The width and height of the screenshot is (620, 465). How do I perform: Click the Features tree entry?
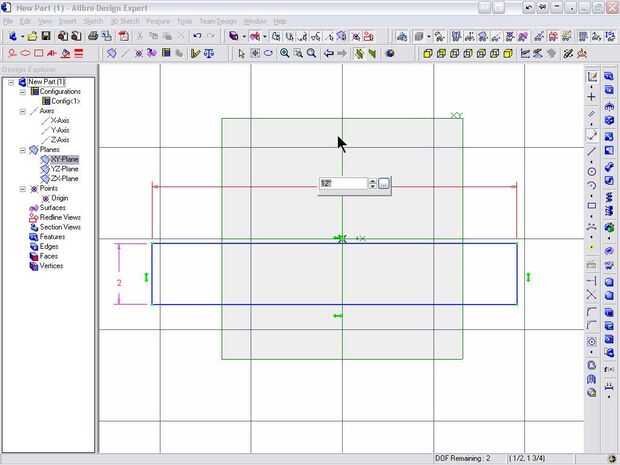tap(52, 237)
